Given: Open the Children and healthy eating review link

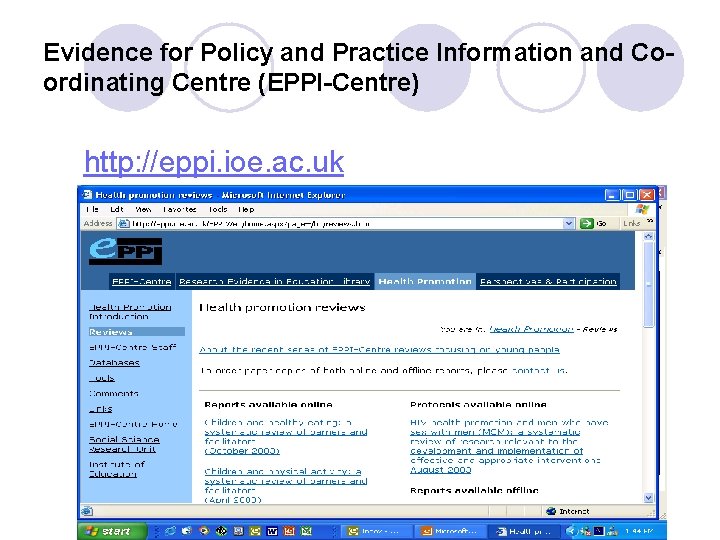Looking at the screenshot, I should [x=285, y=437].
